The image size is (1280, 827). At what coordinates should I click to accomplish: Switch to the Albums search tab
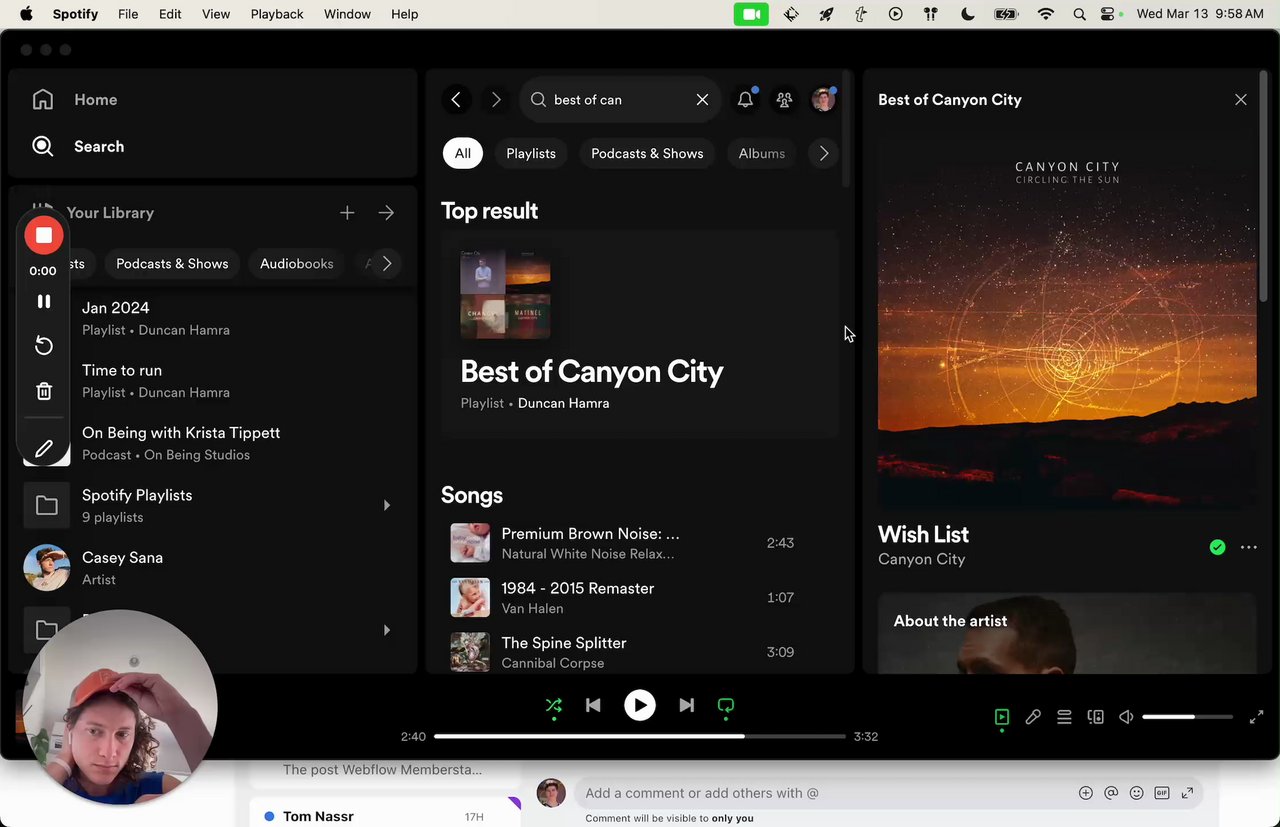pos(762,153)
